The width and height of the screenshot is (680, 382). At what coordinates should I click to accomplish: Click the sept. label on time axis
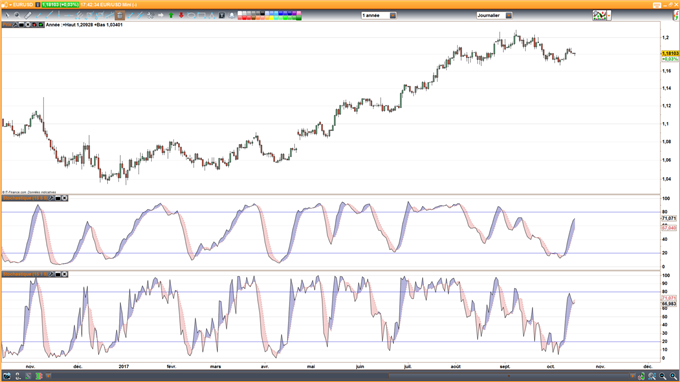(x=505, y=366)
